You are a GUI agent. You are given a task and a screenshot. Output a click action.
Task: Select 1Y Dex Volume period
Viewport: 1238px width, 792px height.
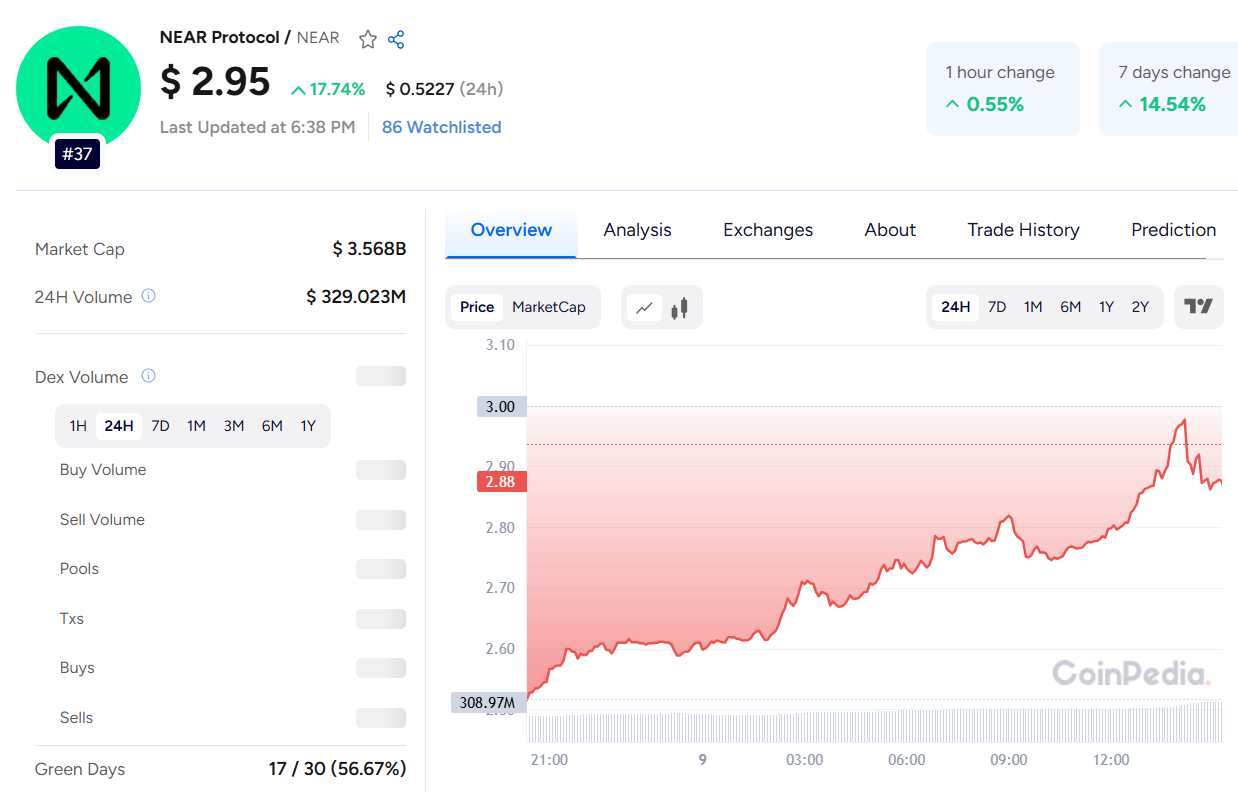pyautogui.click(x=308, y=426)
